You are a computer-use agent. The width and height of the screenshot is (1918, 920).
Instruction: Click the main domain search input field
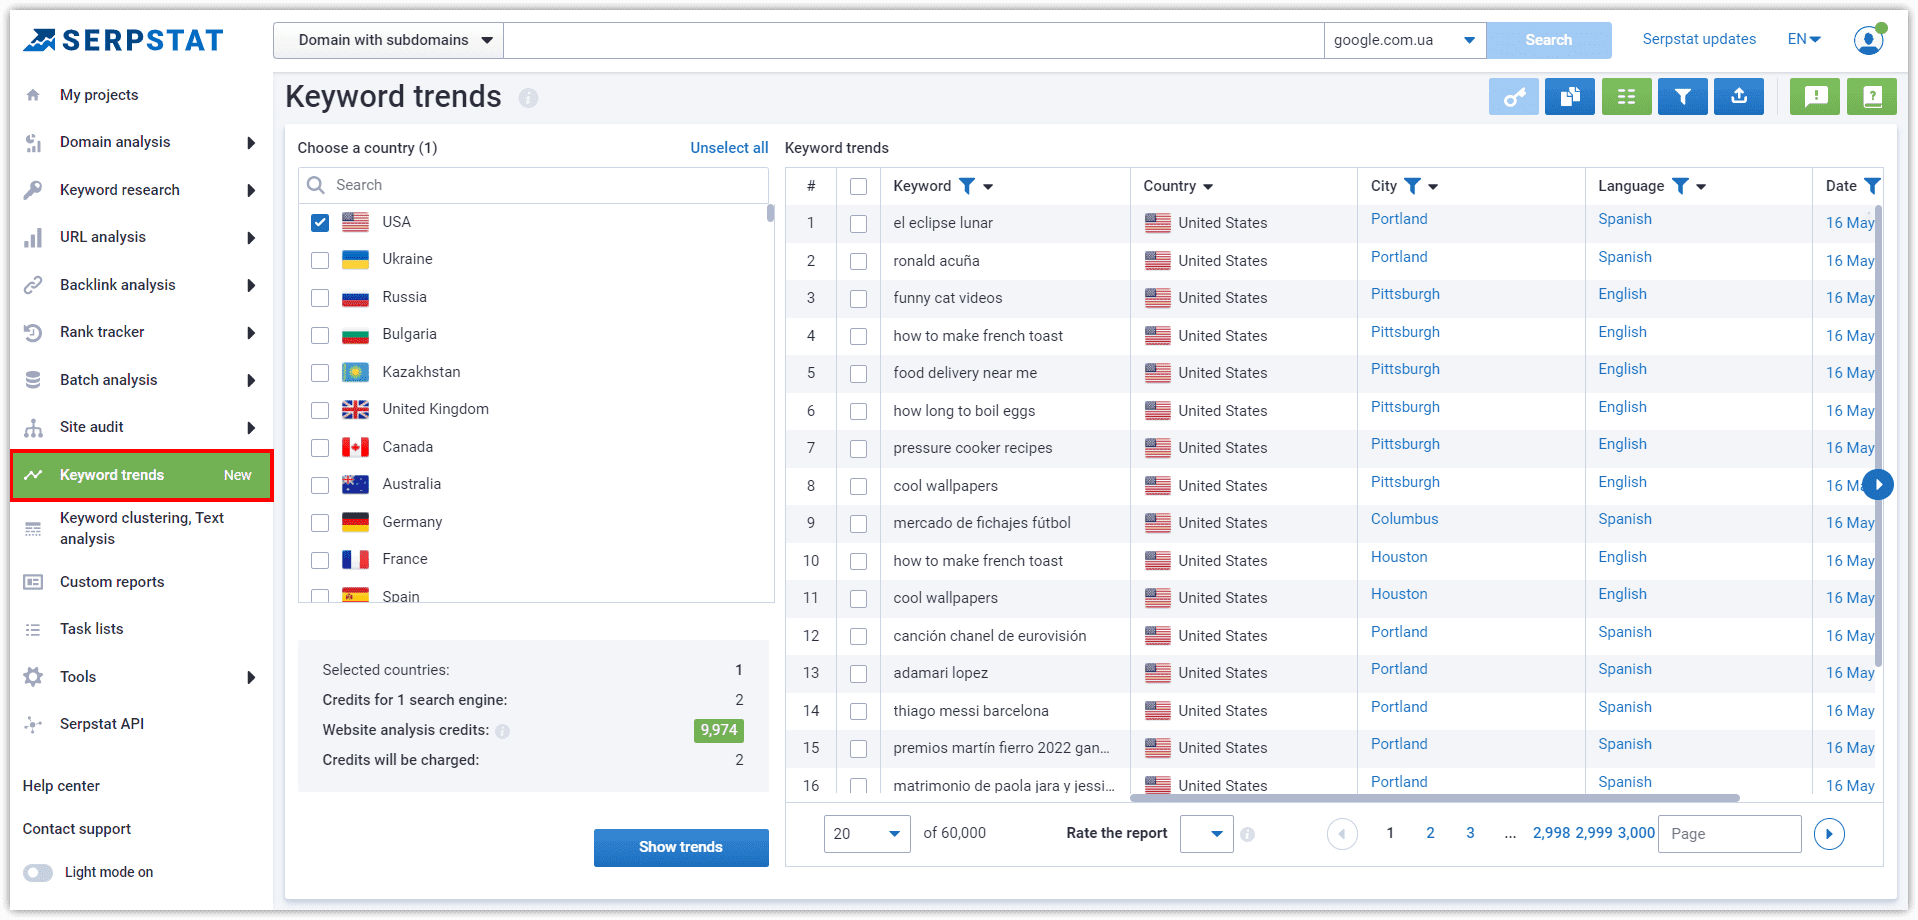tap(914, 40)
